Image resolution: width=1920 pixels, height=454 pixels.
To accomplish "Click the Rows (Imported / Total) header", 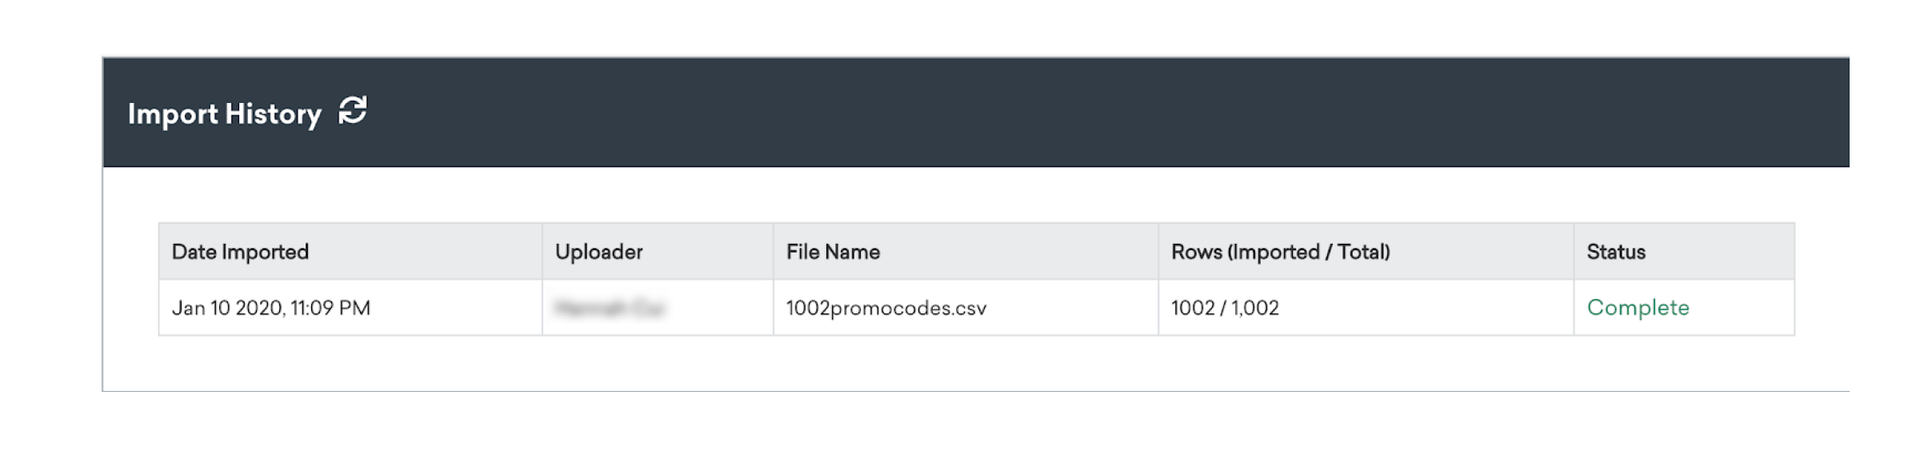I will tap(1280, 252).
